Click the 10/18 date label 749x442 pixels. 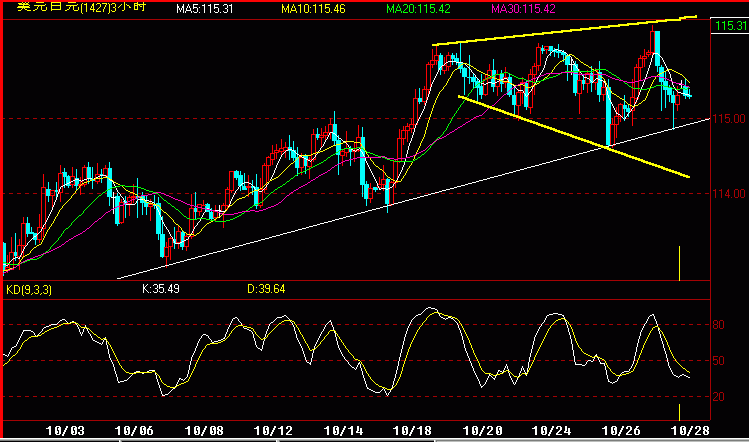click(412, 431)
